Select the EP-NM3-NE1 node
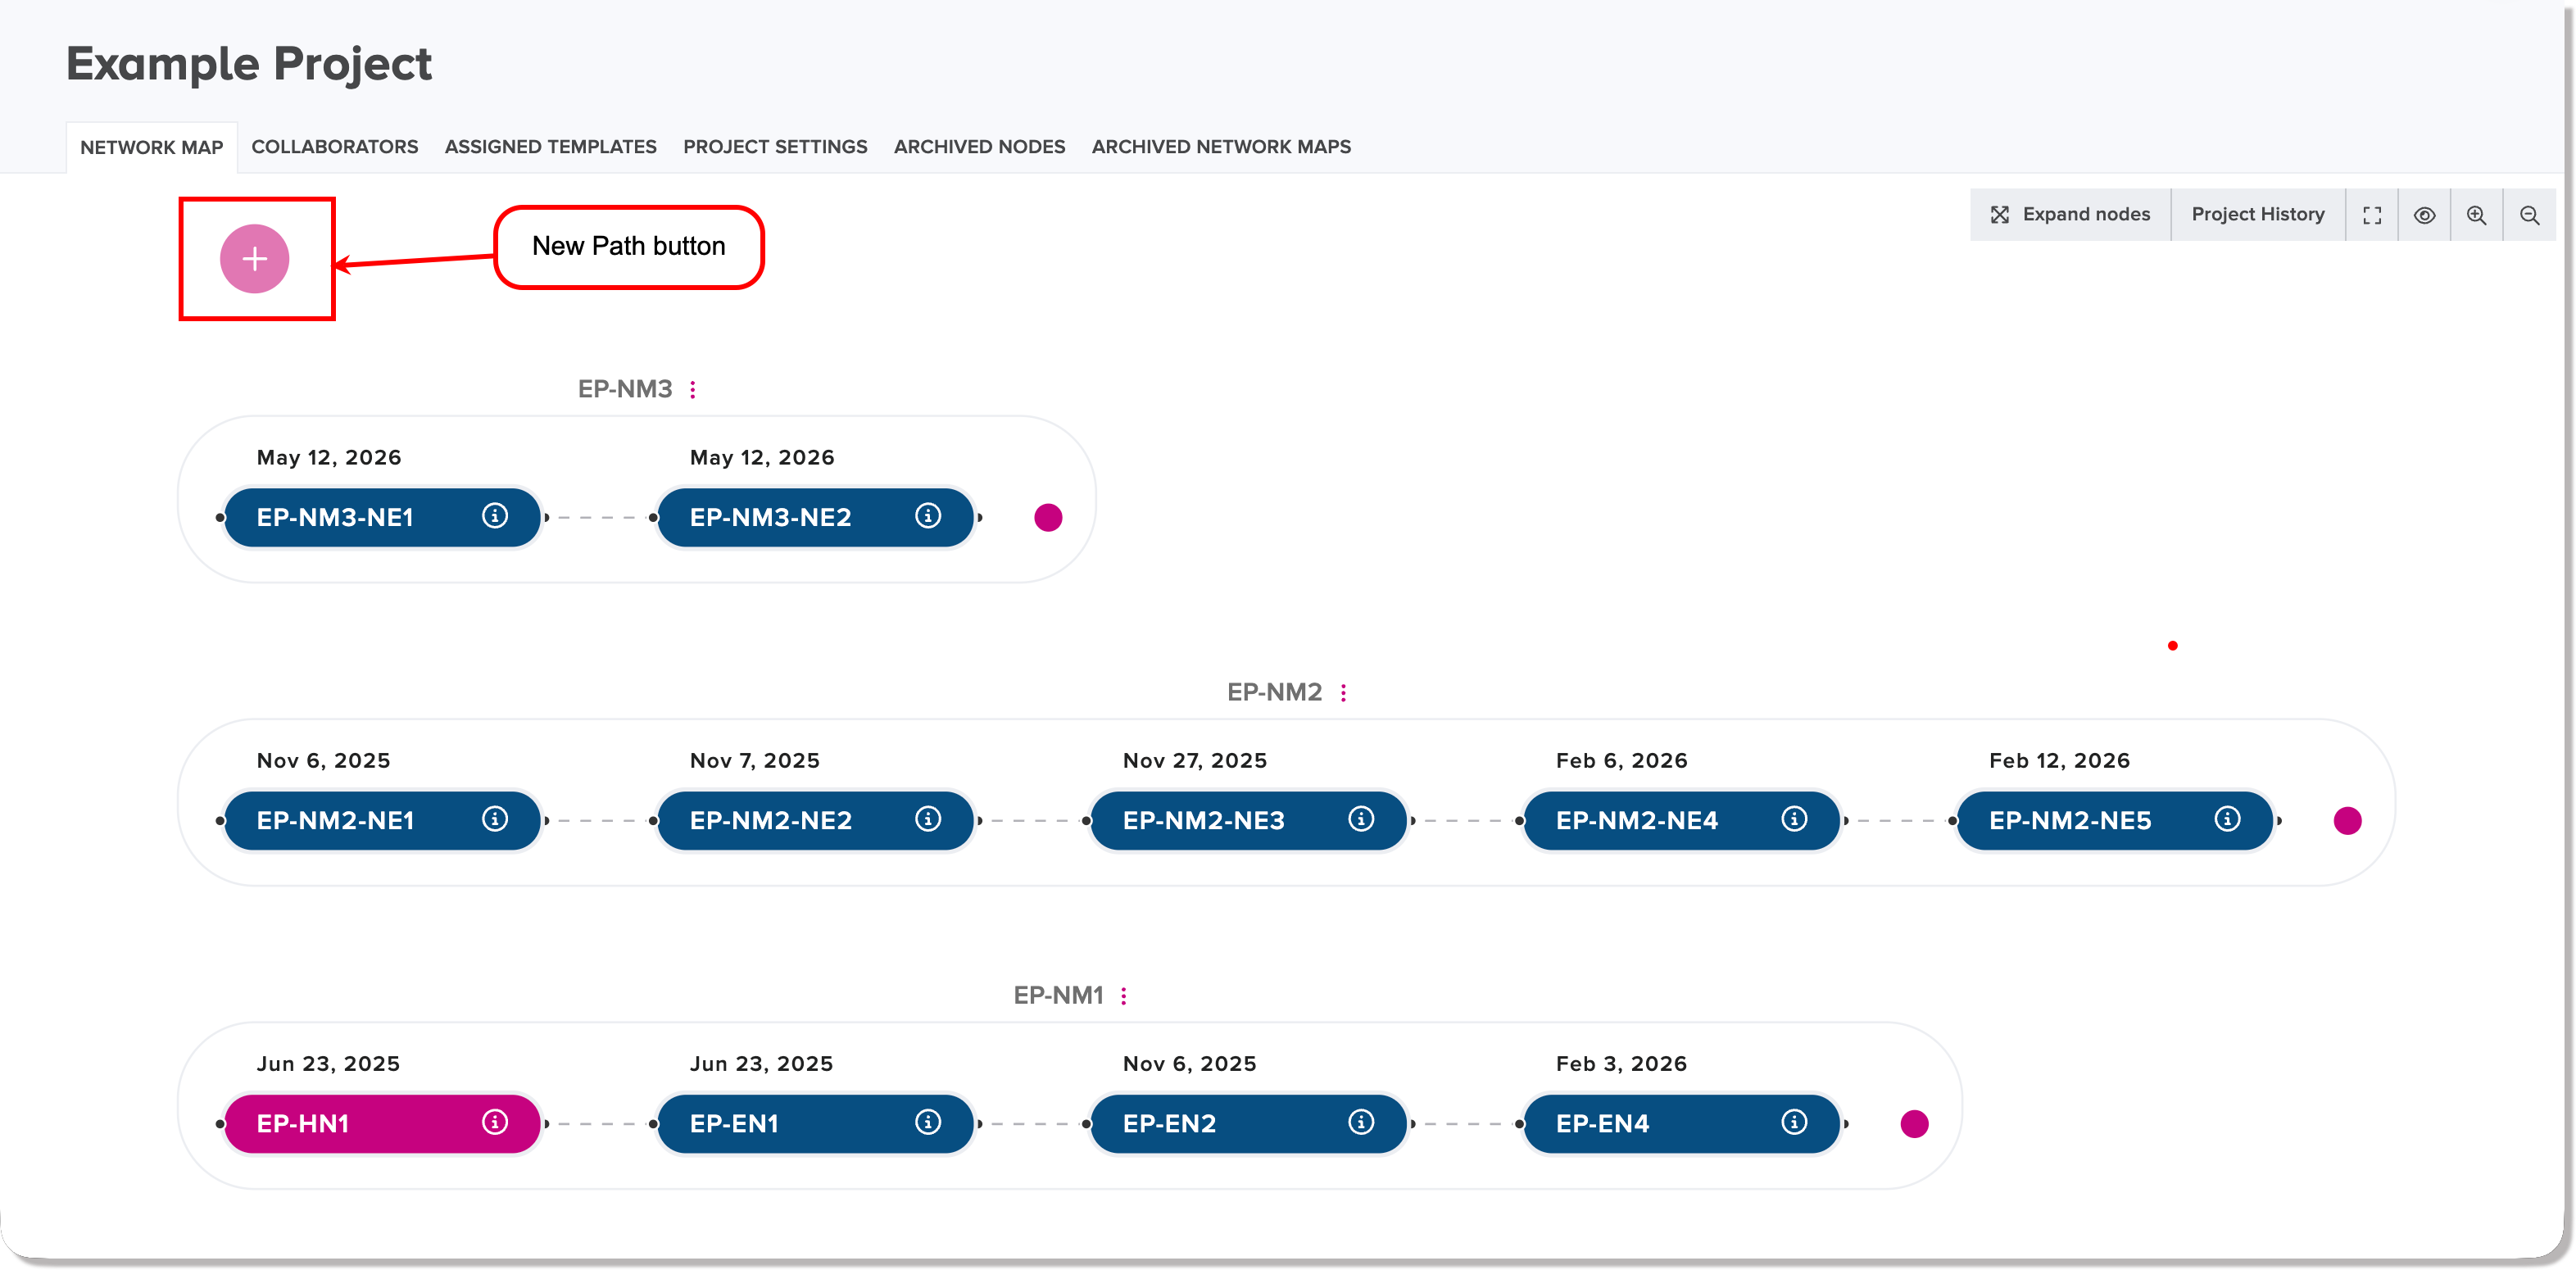Viewport: 2576px width, 1270px height. [383, 517]
